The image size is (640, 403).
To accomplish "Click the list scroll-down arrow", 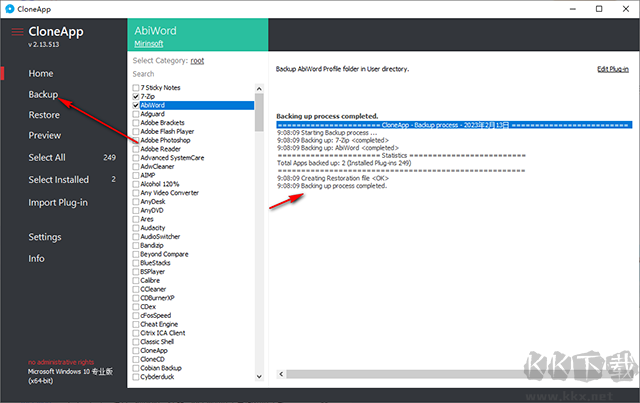I will tap(259, 376).
